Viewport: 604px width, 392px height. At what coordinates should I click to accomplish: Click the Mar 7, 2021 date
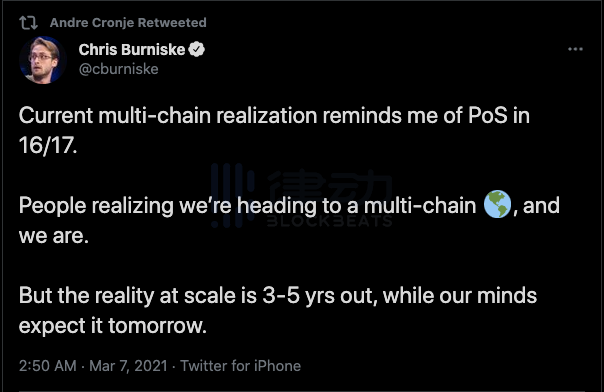128,366
